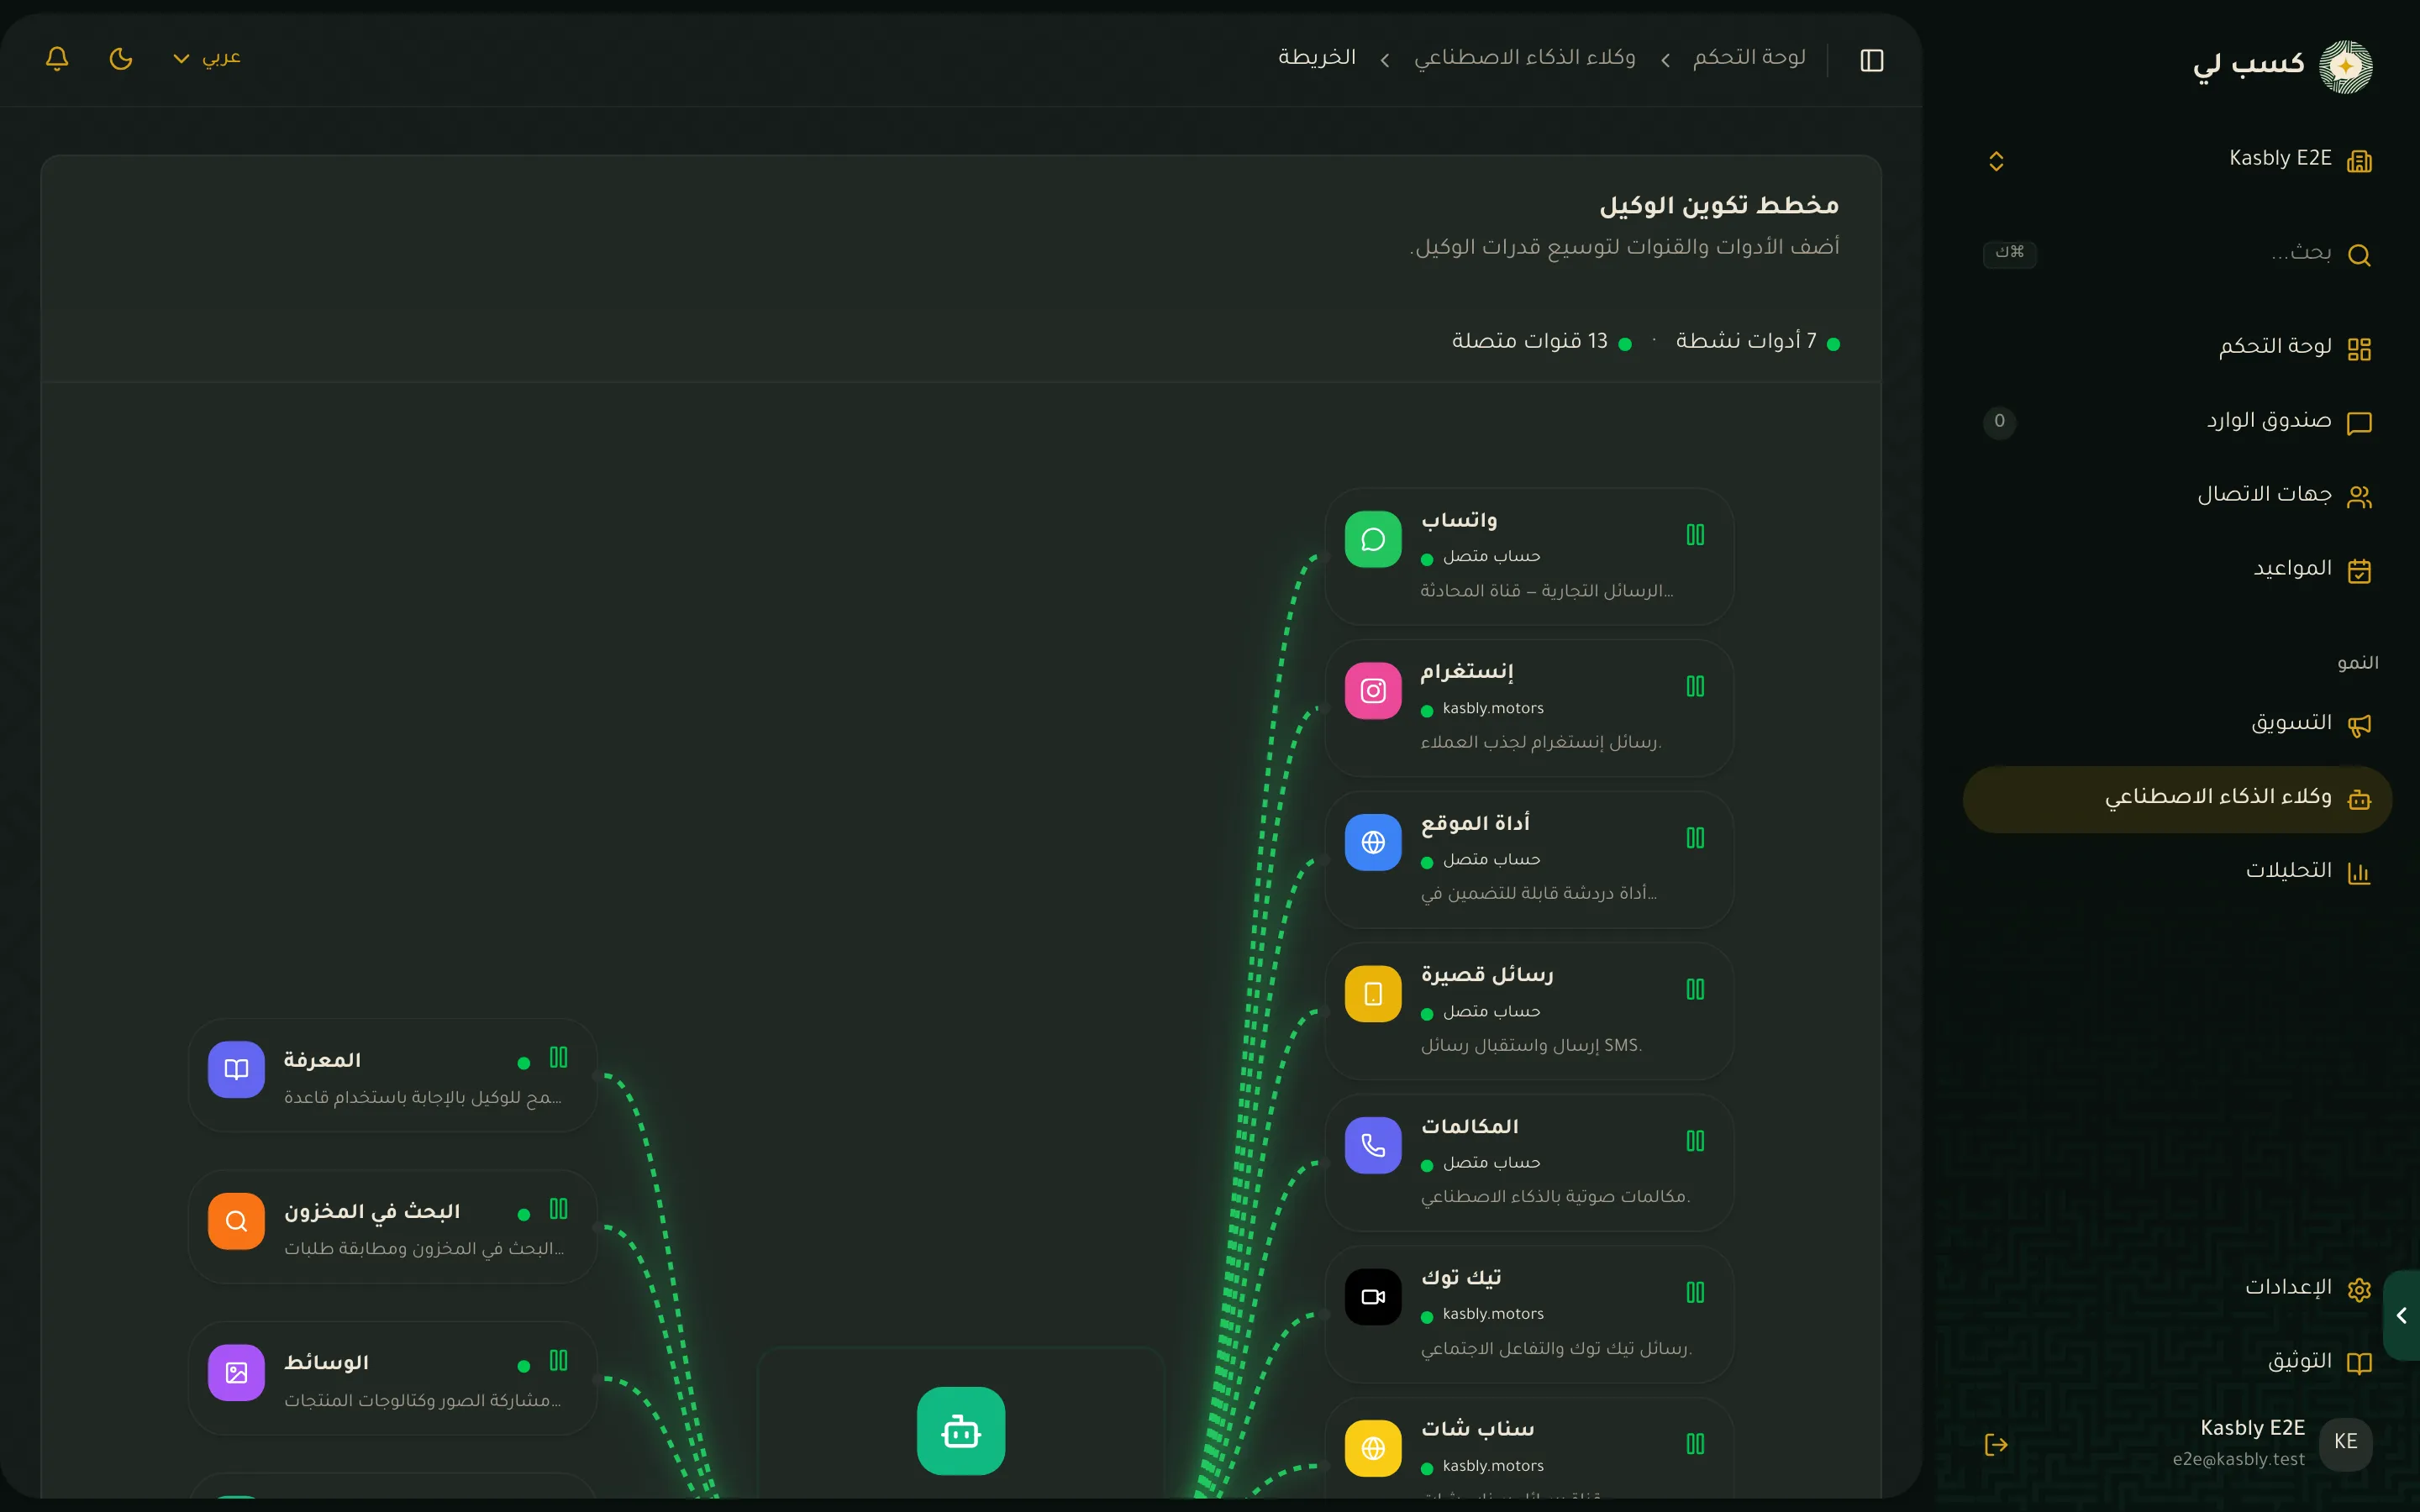Click the أداة الموقع globe icon
Screen dimensions: 2420x1512
pyautogui.click(x=1373, y=842)
